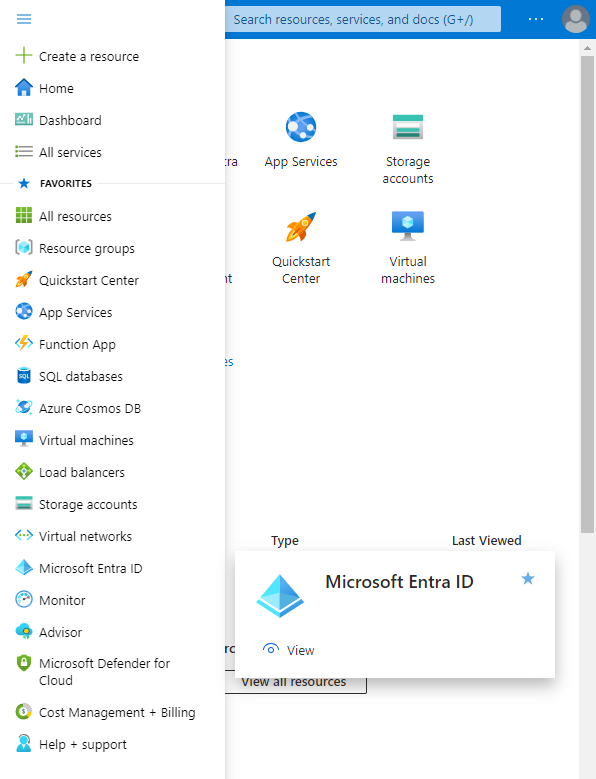Click the Monitor gauge icon

point(24,600)
